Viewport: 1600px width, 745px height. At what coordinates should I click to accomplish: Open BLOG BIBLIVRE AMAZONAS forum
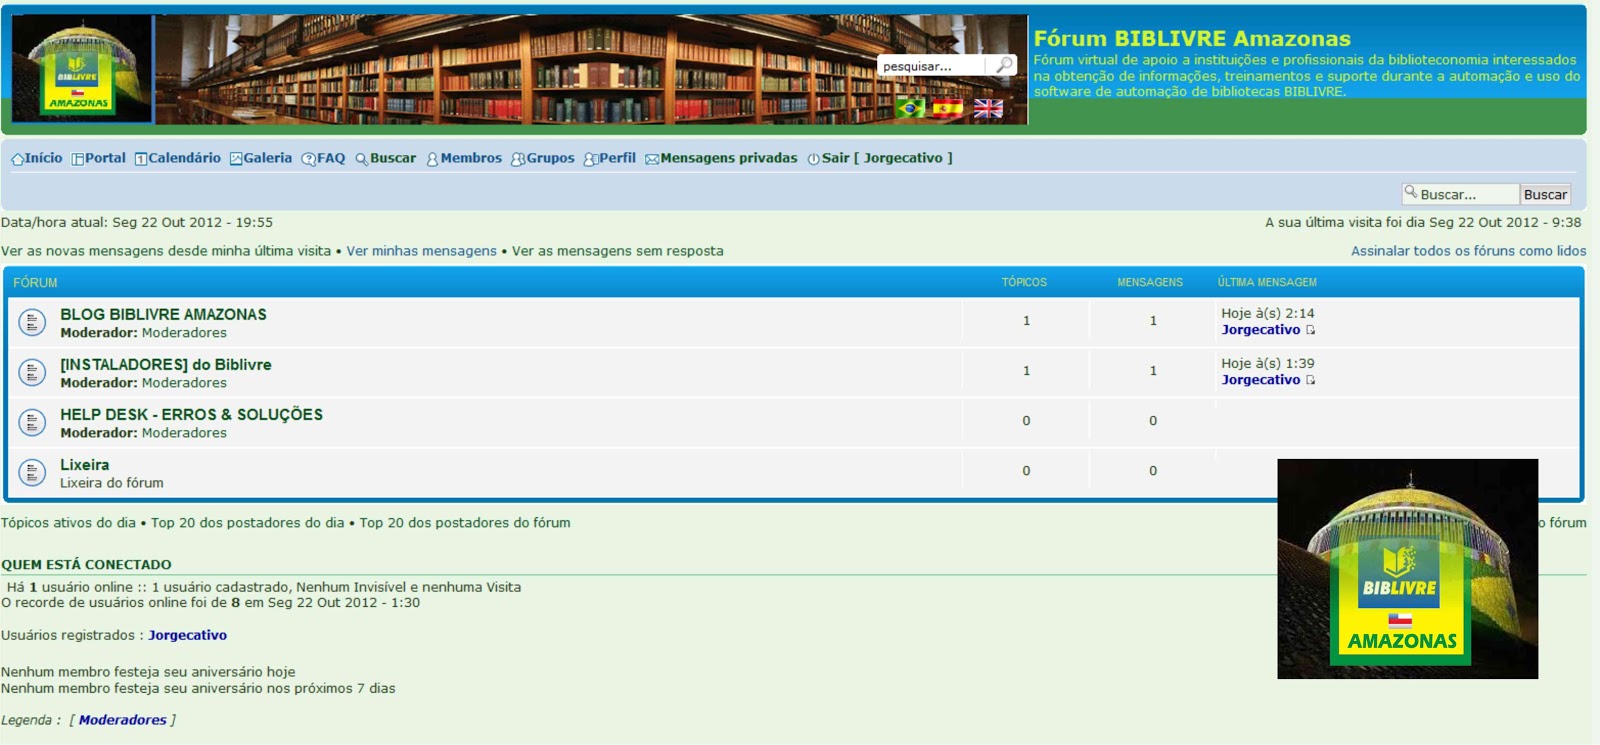tap(163, 314)
